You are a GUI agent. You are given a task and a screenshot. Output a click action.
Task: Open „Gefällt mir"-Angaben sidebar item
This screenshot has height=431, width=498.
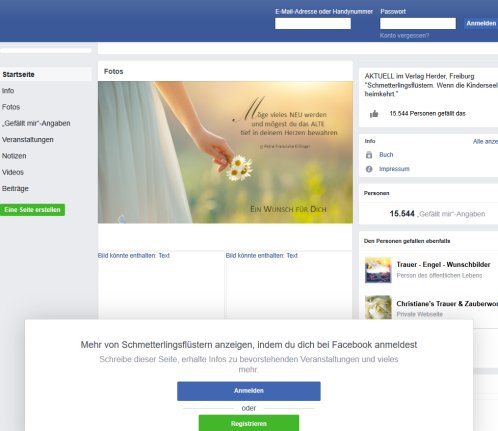[x=36, y=123]
